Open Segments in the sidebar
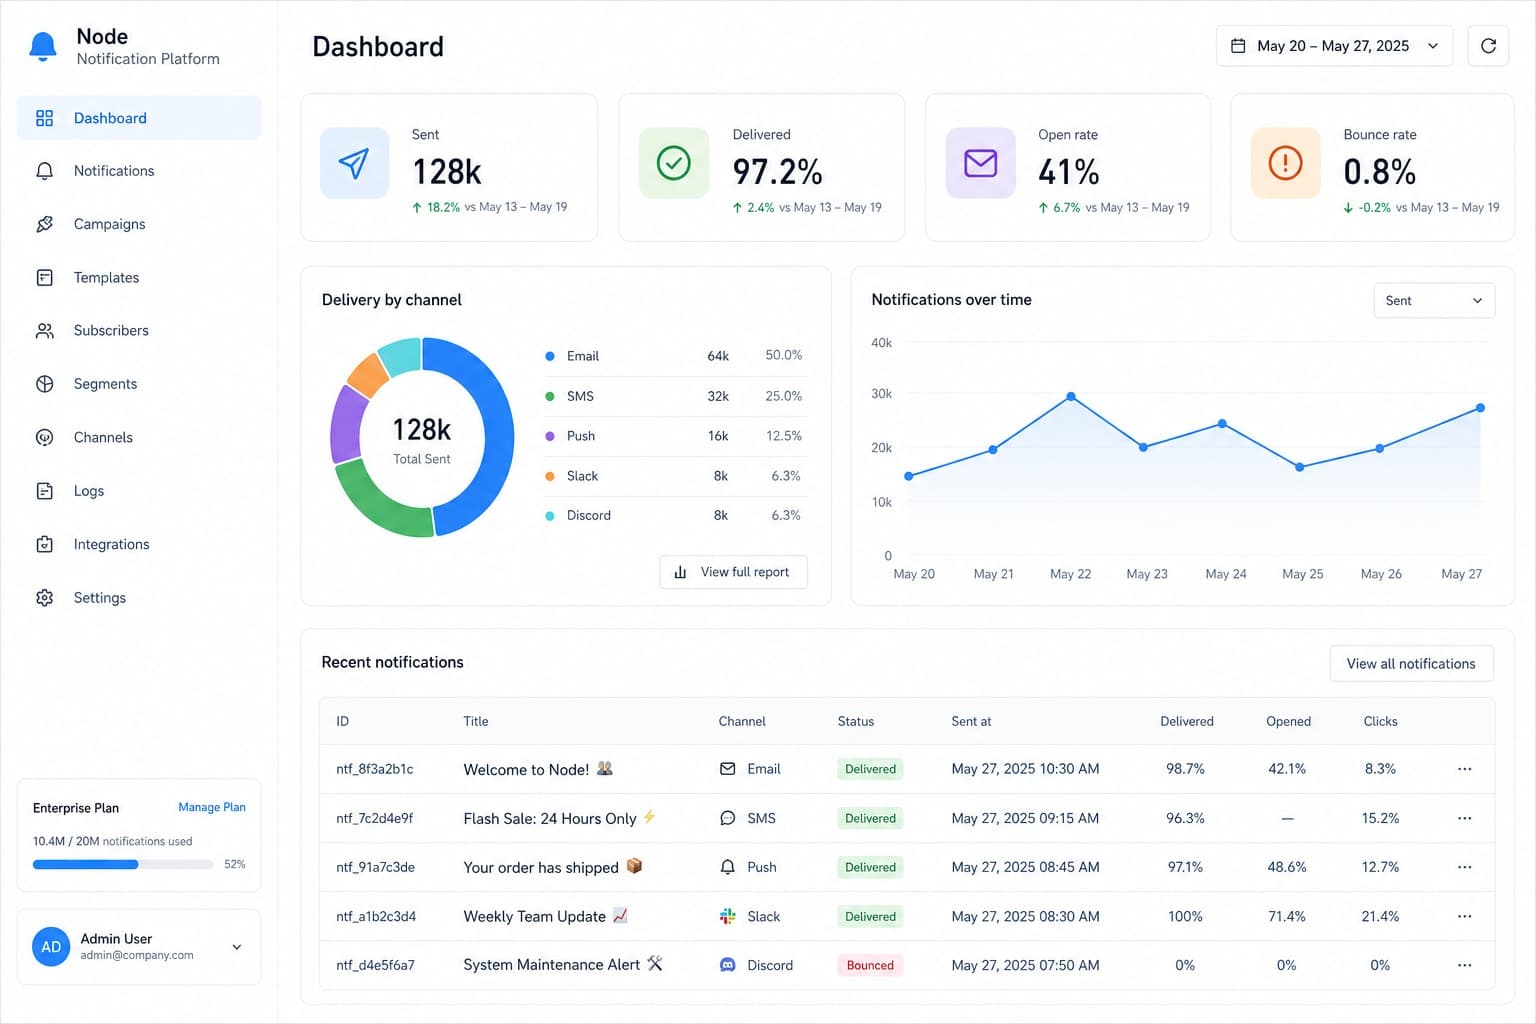 point(139,384)
